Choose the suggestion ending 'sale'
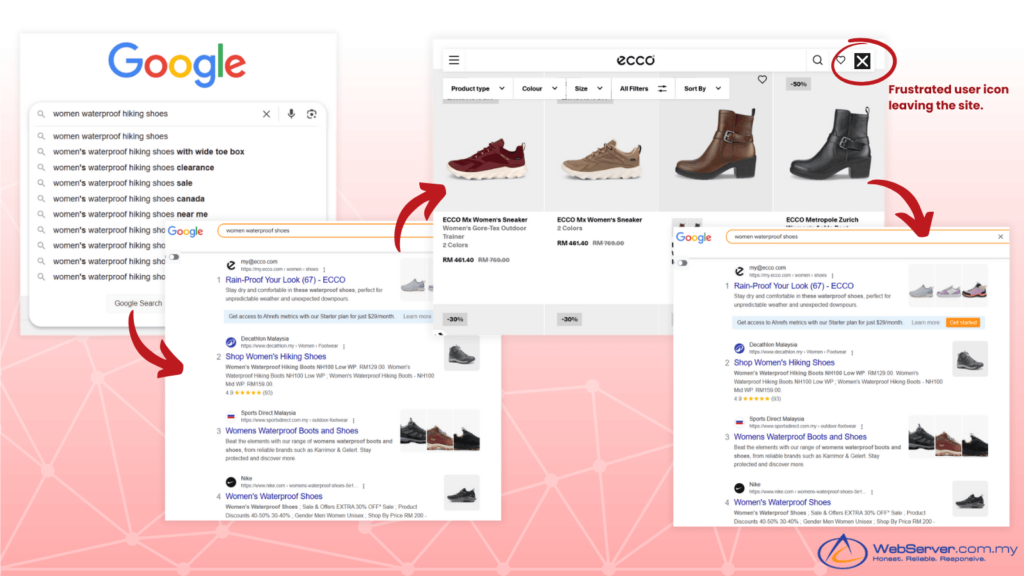Screen dimensions: 1024x576 [123, 183]
